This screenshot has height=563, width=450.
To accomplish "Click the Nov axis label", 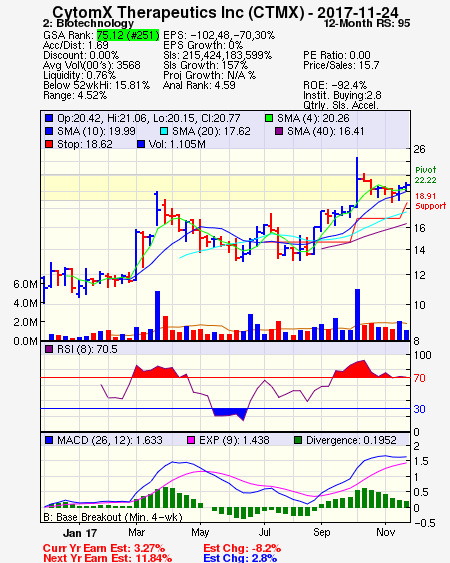I will (x=386, y=532).
